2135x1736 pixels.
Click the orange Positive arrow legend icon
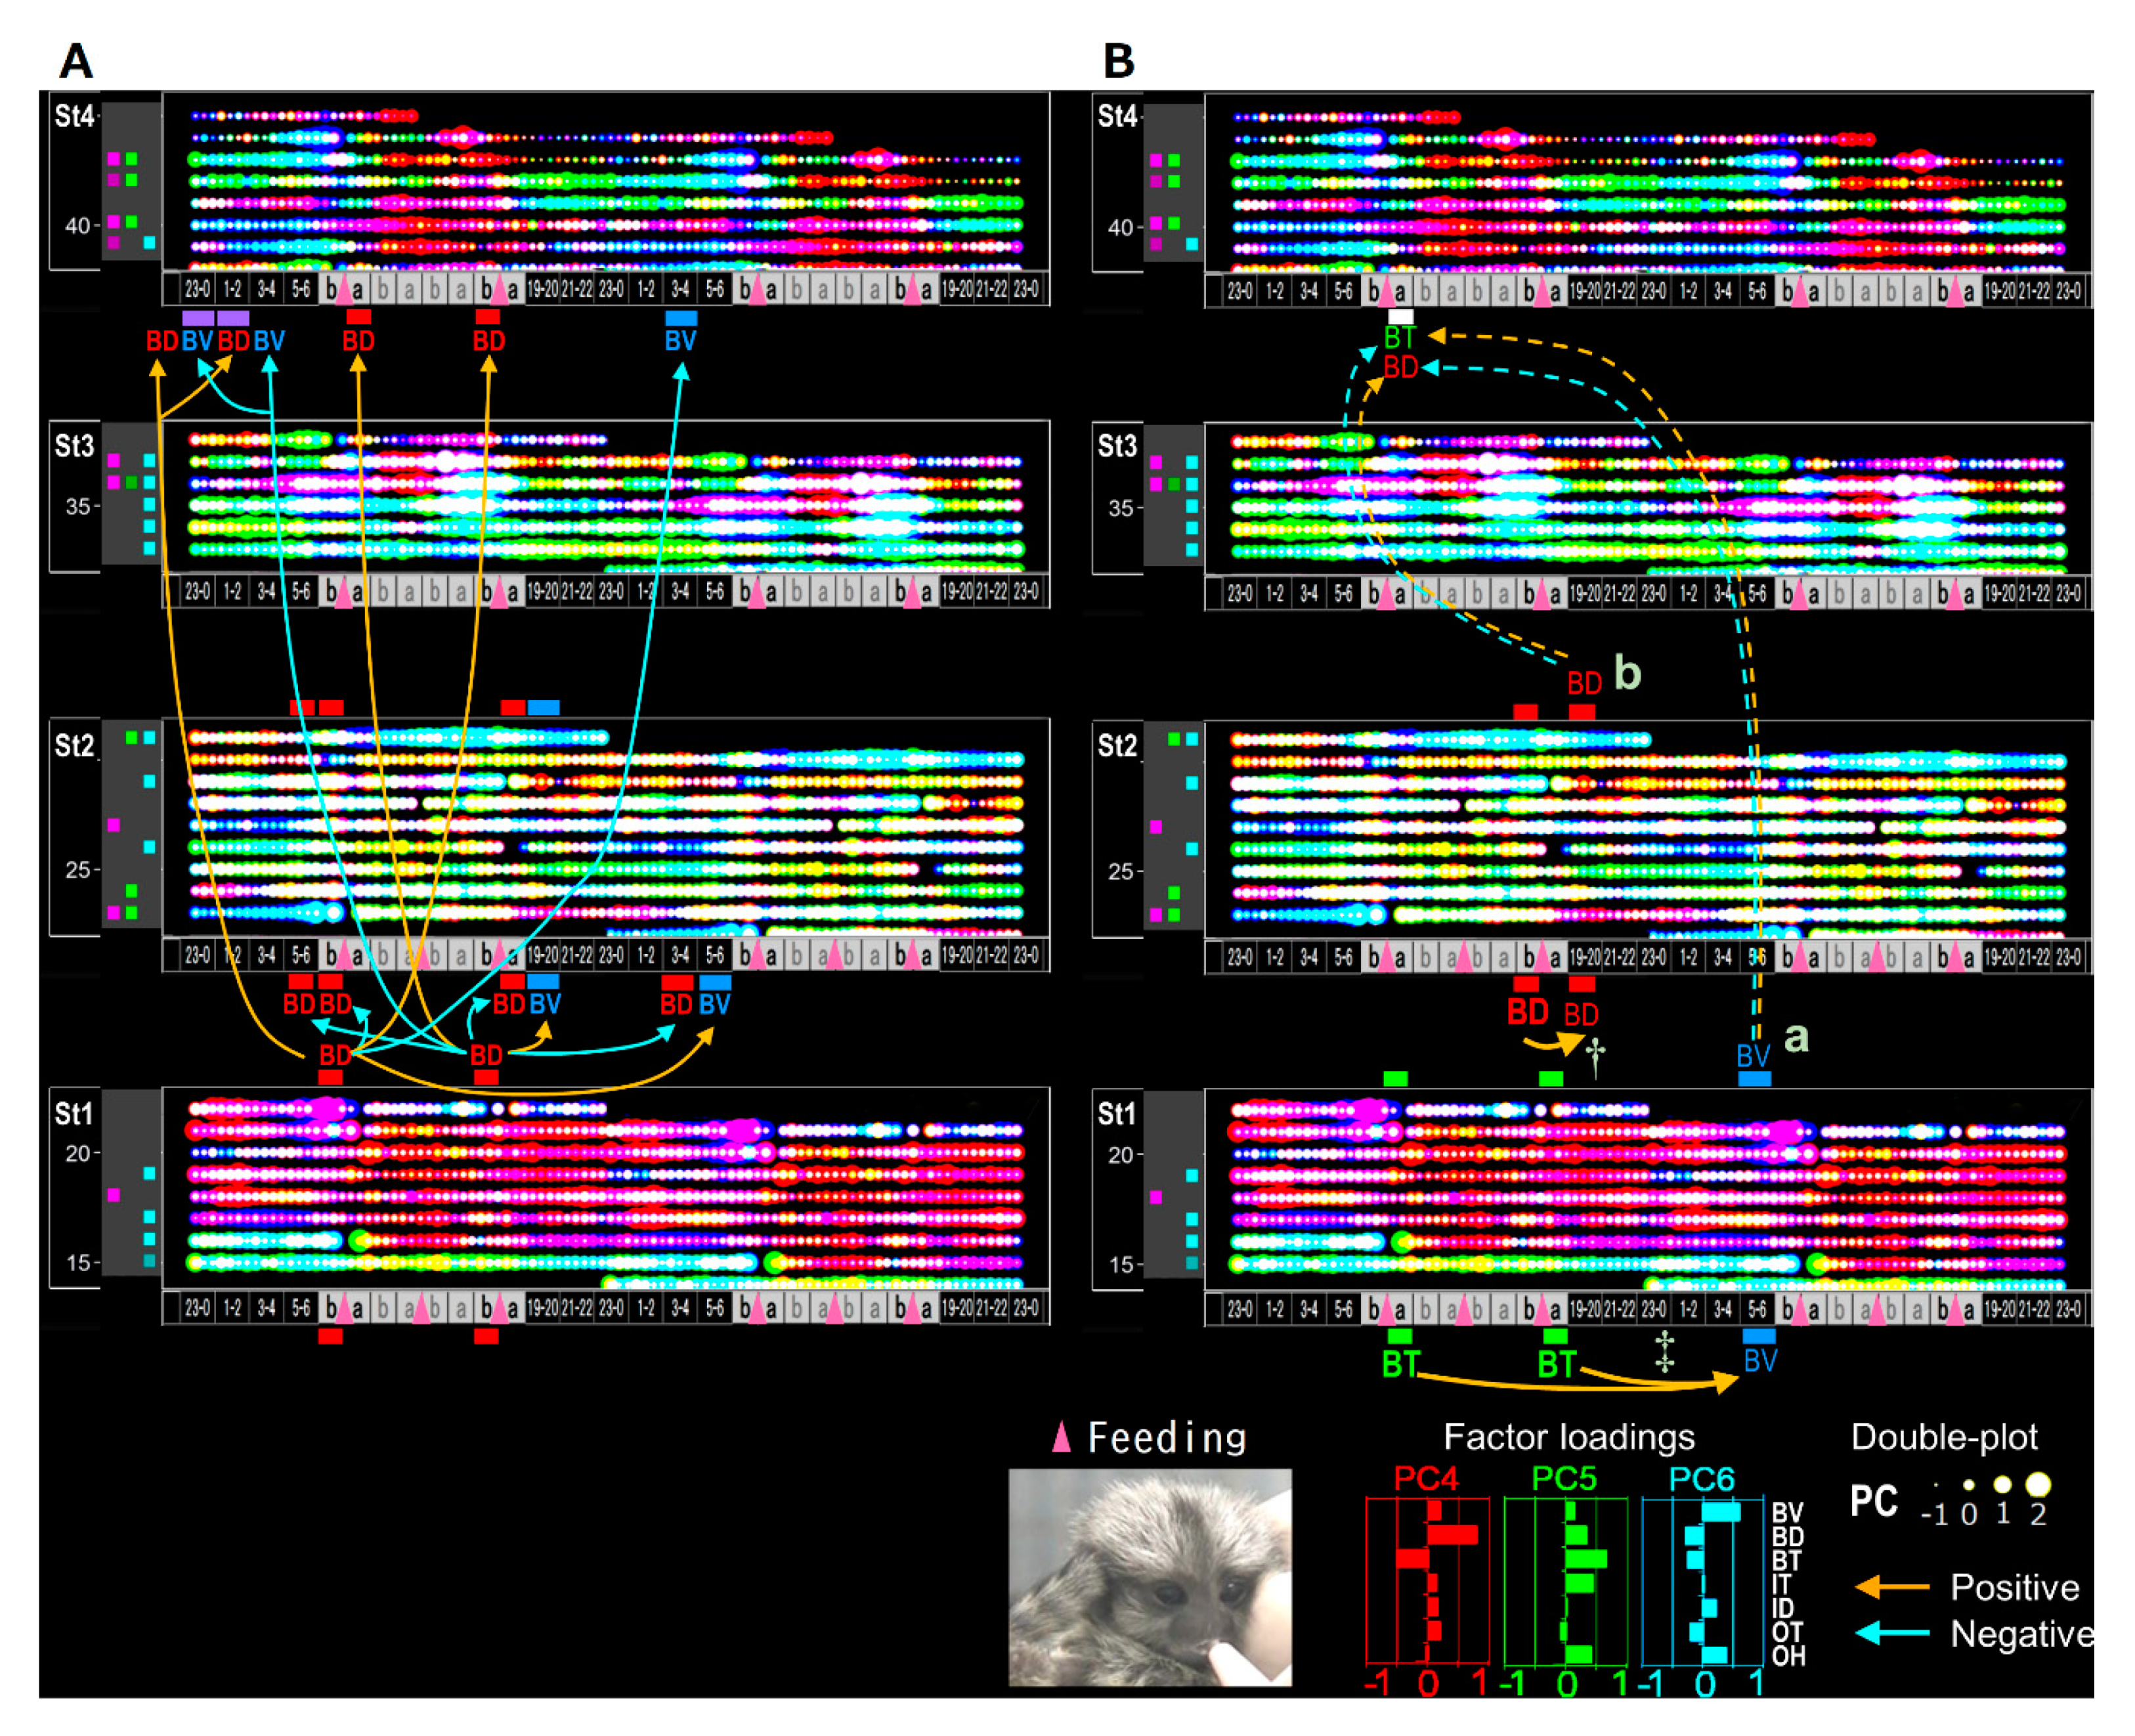[x=1892, y=1587]
